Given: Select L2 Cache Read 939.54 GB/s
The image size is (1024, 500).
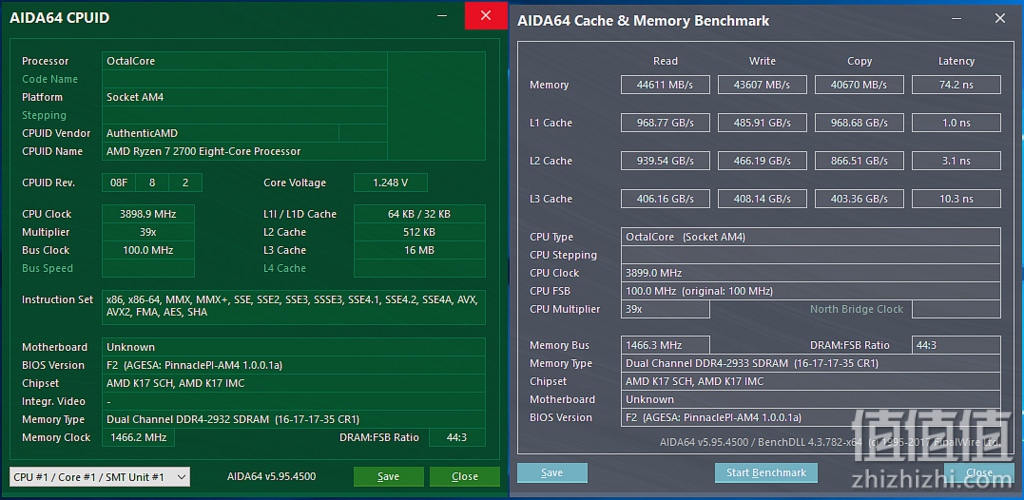Looking at the screenshot, I should coord(665,161).
